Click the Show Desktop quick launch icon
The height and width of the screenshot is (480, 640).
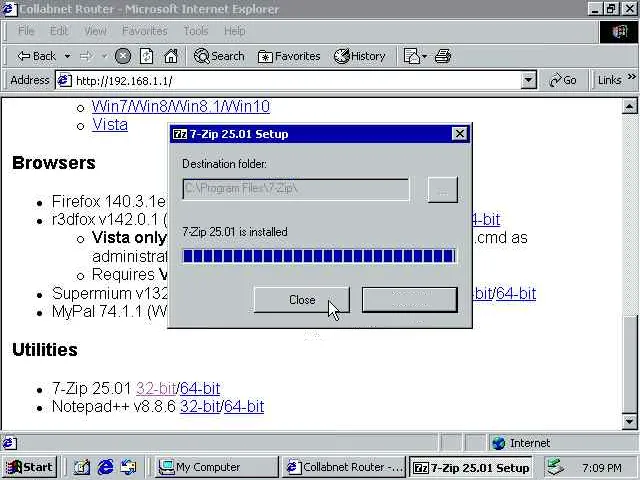click(x=81, y=467)
